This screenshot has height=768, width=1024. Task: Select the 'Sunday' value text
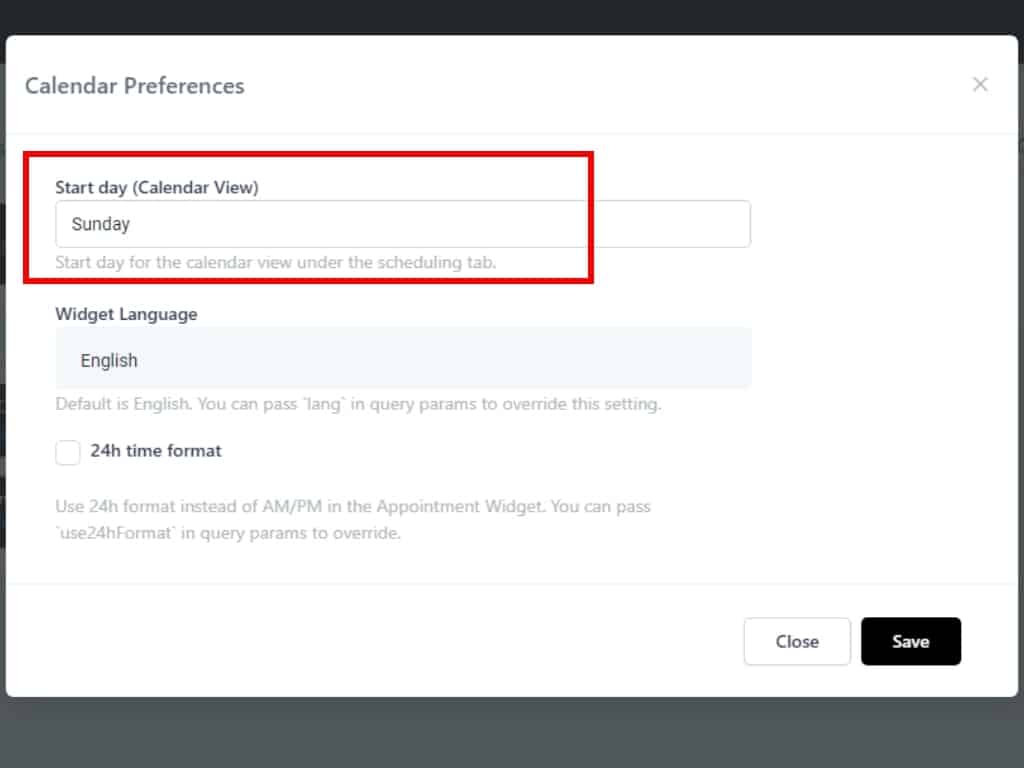point(101,224)
